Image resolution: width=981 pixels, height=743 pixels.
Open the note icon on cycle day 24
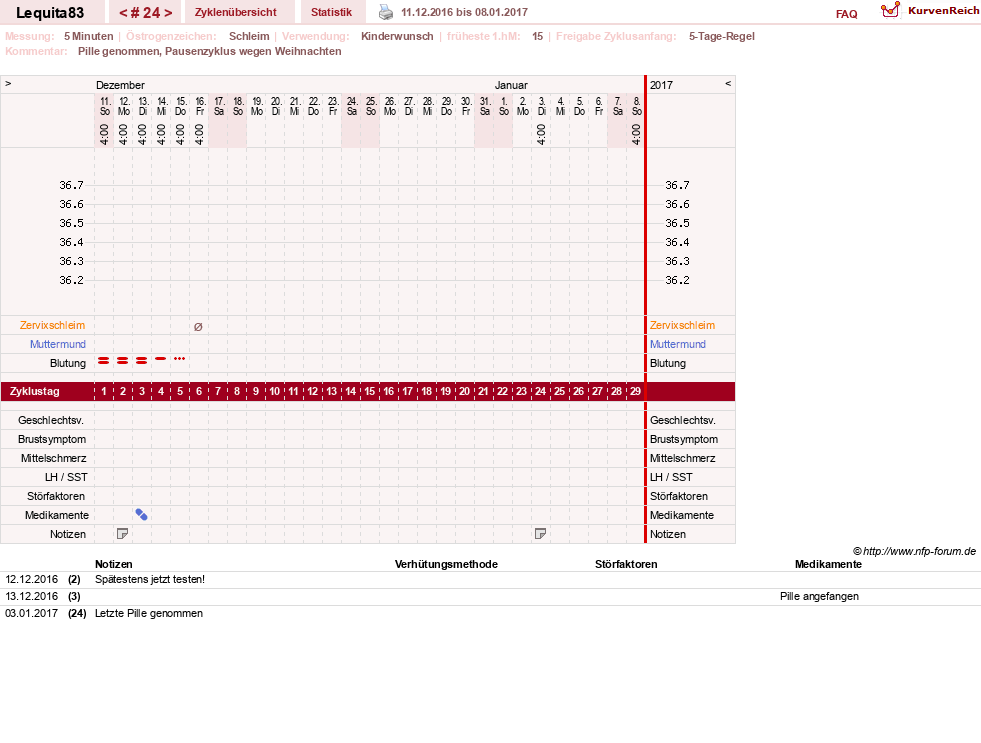(541, 533)
